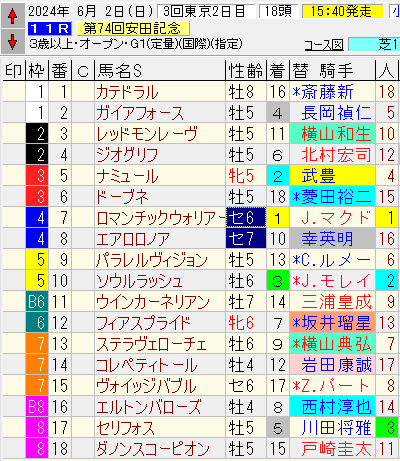The image size is (400, 461).
Task: Click the 第74回安田記念 race title
Action: (133, 29)
